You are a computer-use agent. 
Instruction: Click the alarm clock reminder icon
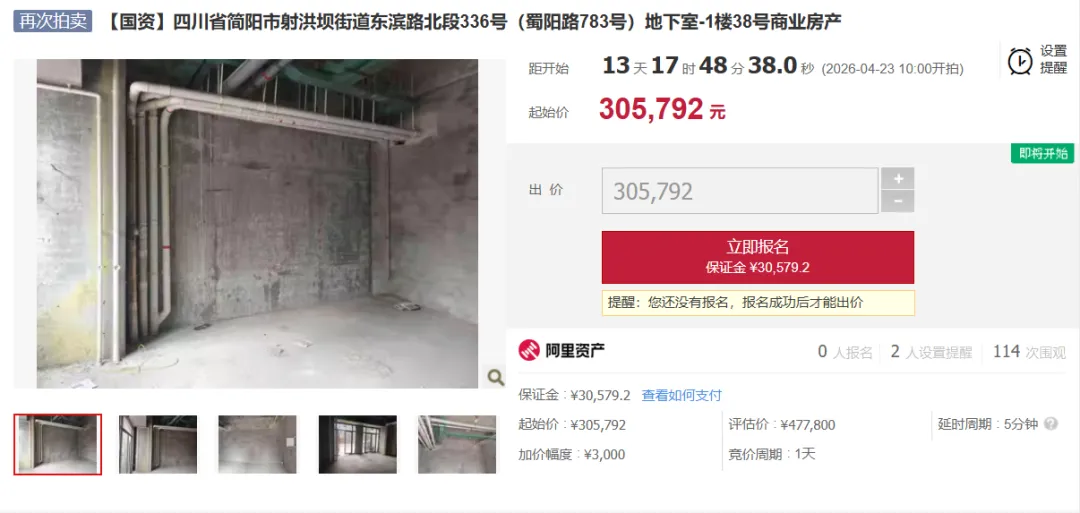pyautogui.click(x=1019, y=61)
